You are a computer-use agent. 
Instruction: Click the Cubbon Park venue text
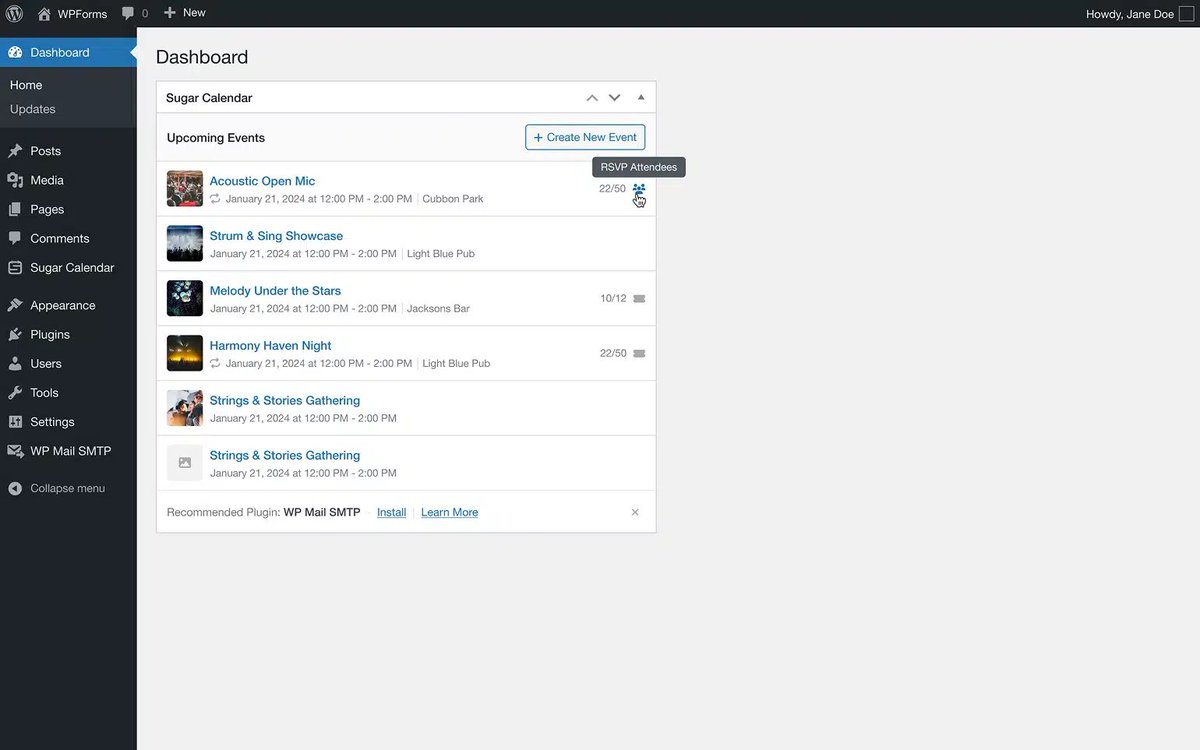(453, 199)
